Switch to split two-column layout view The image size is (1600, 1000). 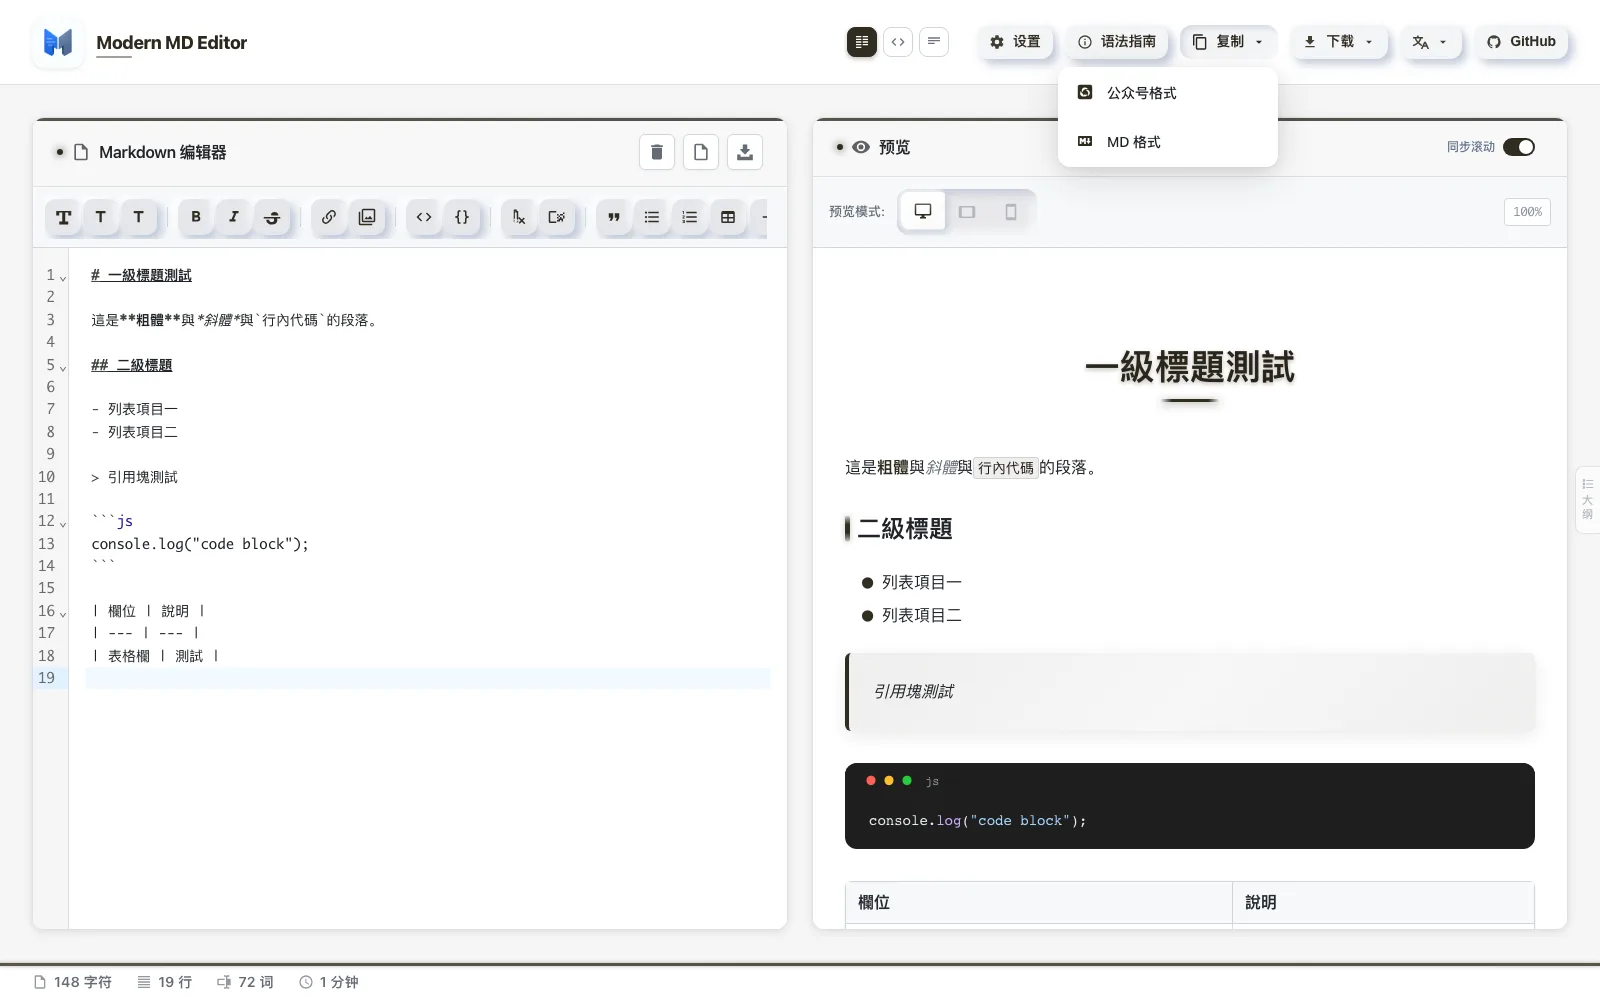[862, 42]
